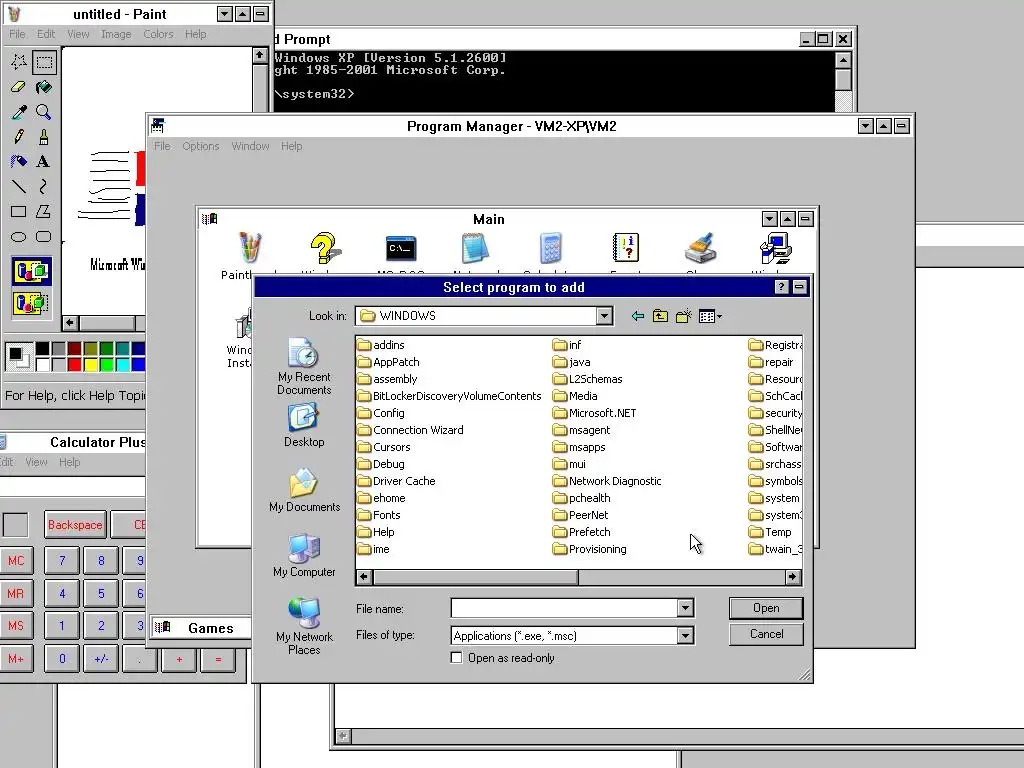Viewport: 1024px width, 768px height.
Task: Select the Fill With Color bucket tool
Action: (x=44, y=87)
